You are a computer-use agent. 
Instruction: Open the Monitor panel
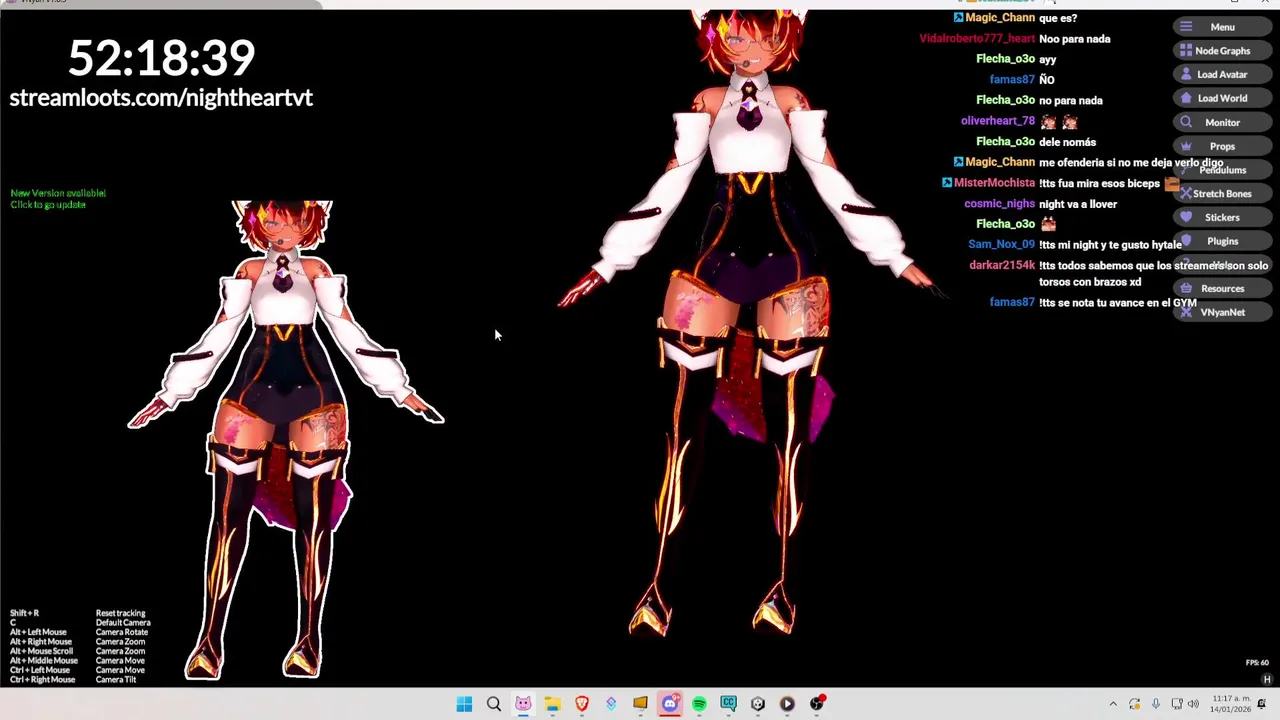click(x=1222, y=123)
